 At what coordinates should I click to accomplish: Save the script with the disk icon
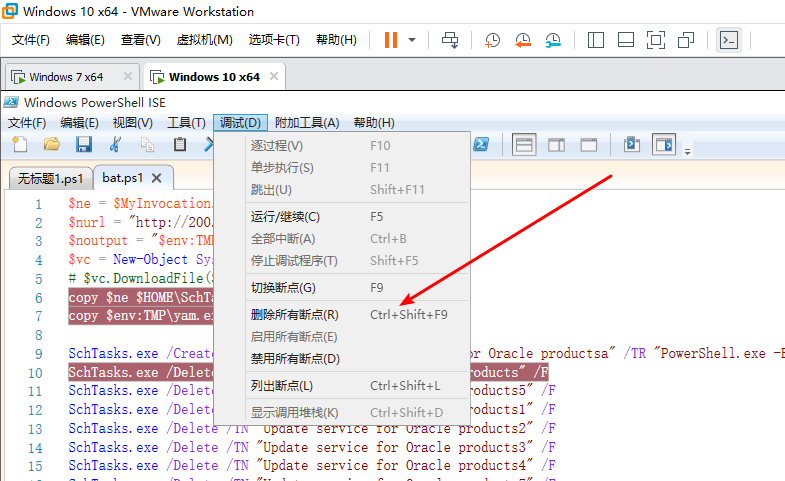(x=84, y=145)
